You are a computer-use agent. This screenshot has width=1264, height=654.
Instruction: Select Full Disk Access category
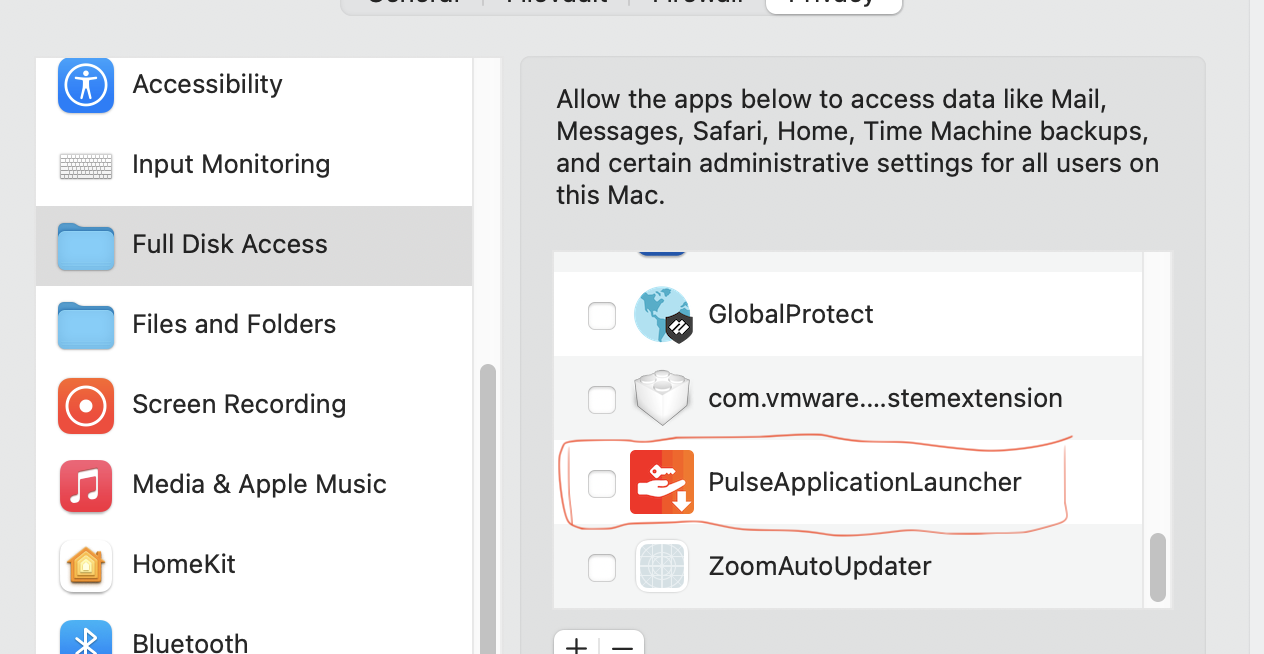pyautogui.click(x=254, y=245)
